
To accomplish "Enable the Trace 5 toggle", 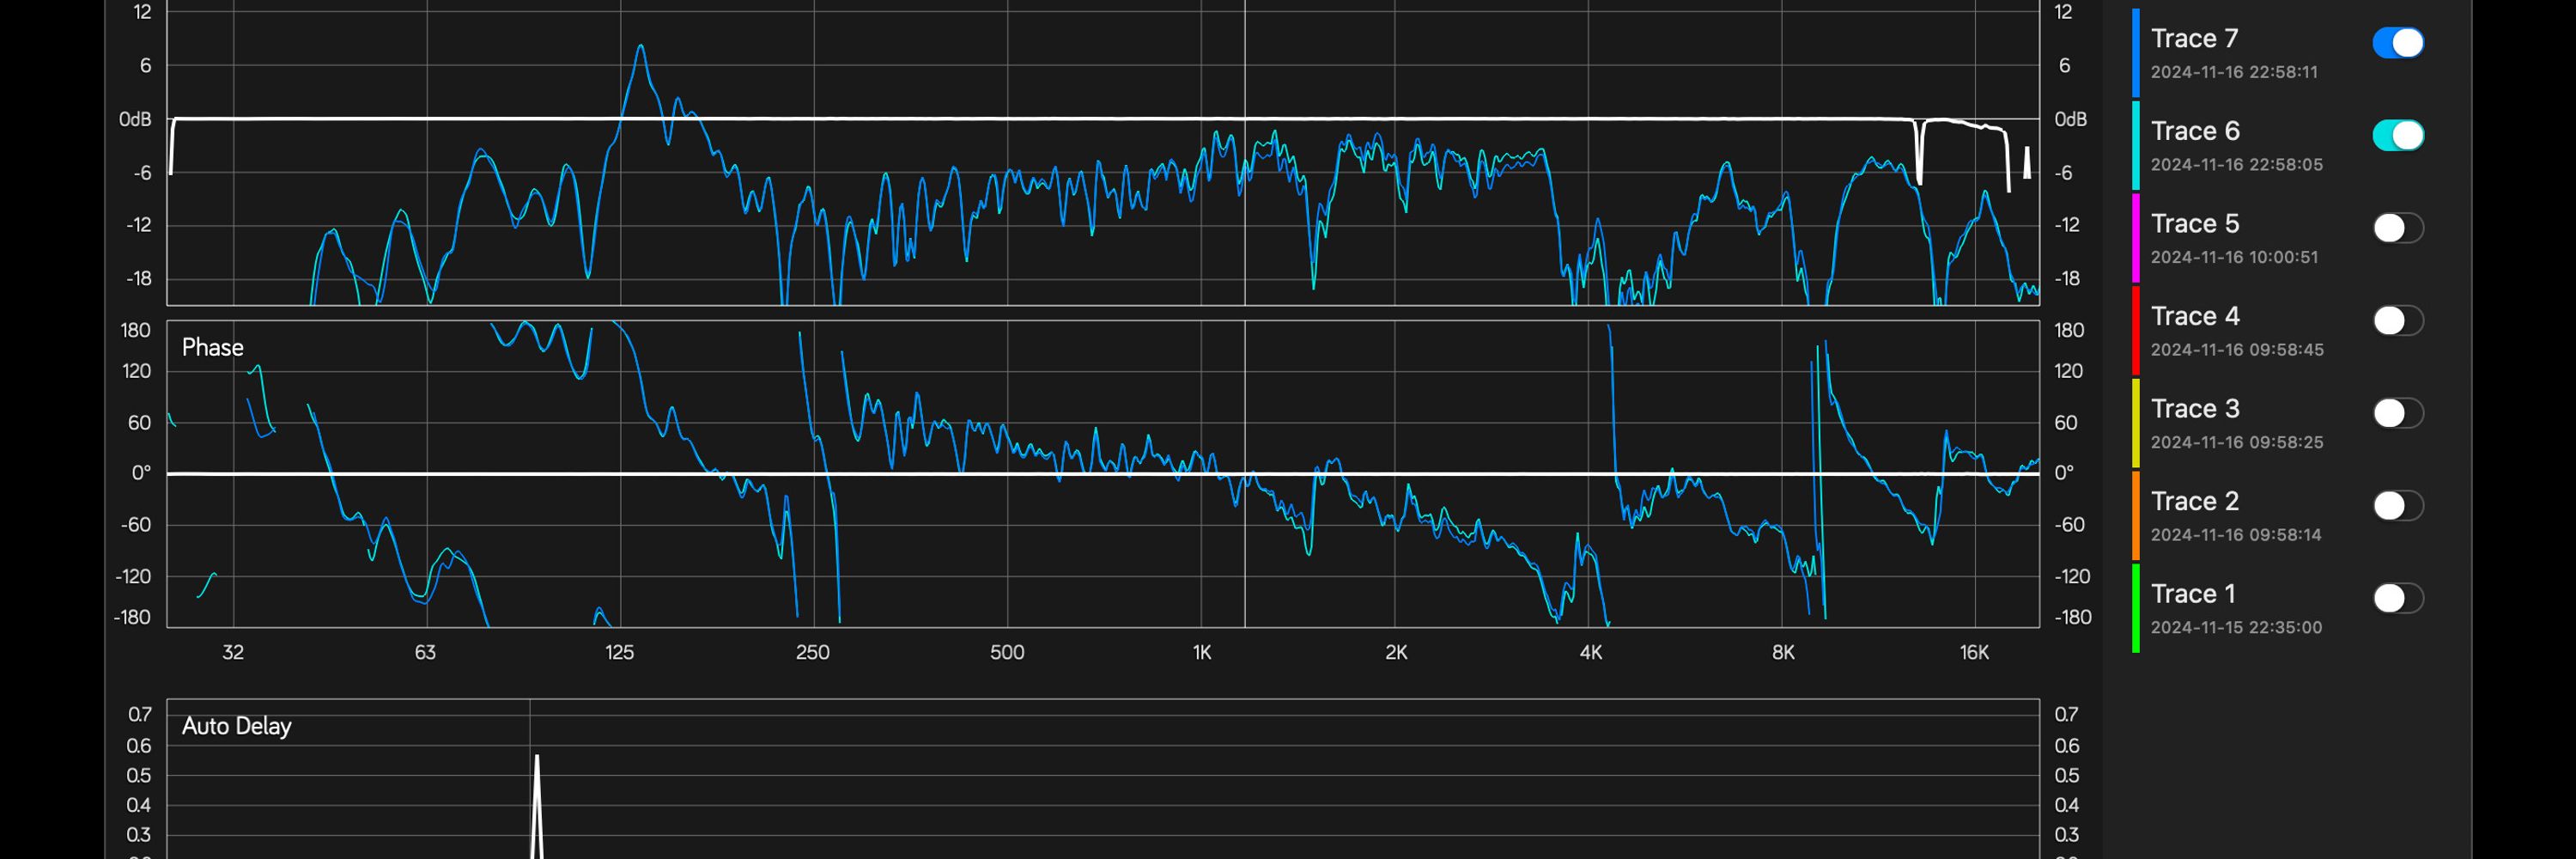I will (2398, 228).
